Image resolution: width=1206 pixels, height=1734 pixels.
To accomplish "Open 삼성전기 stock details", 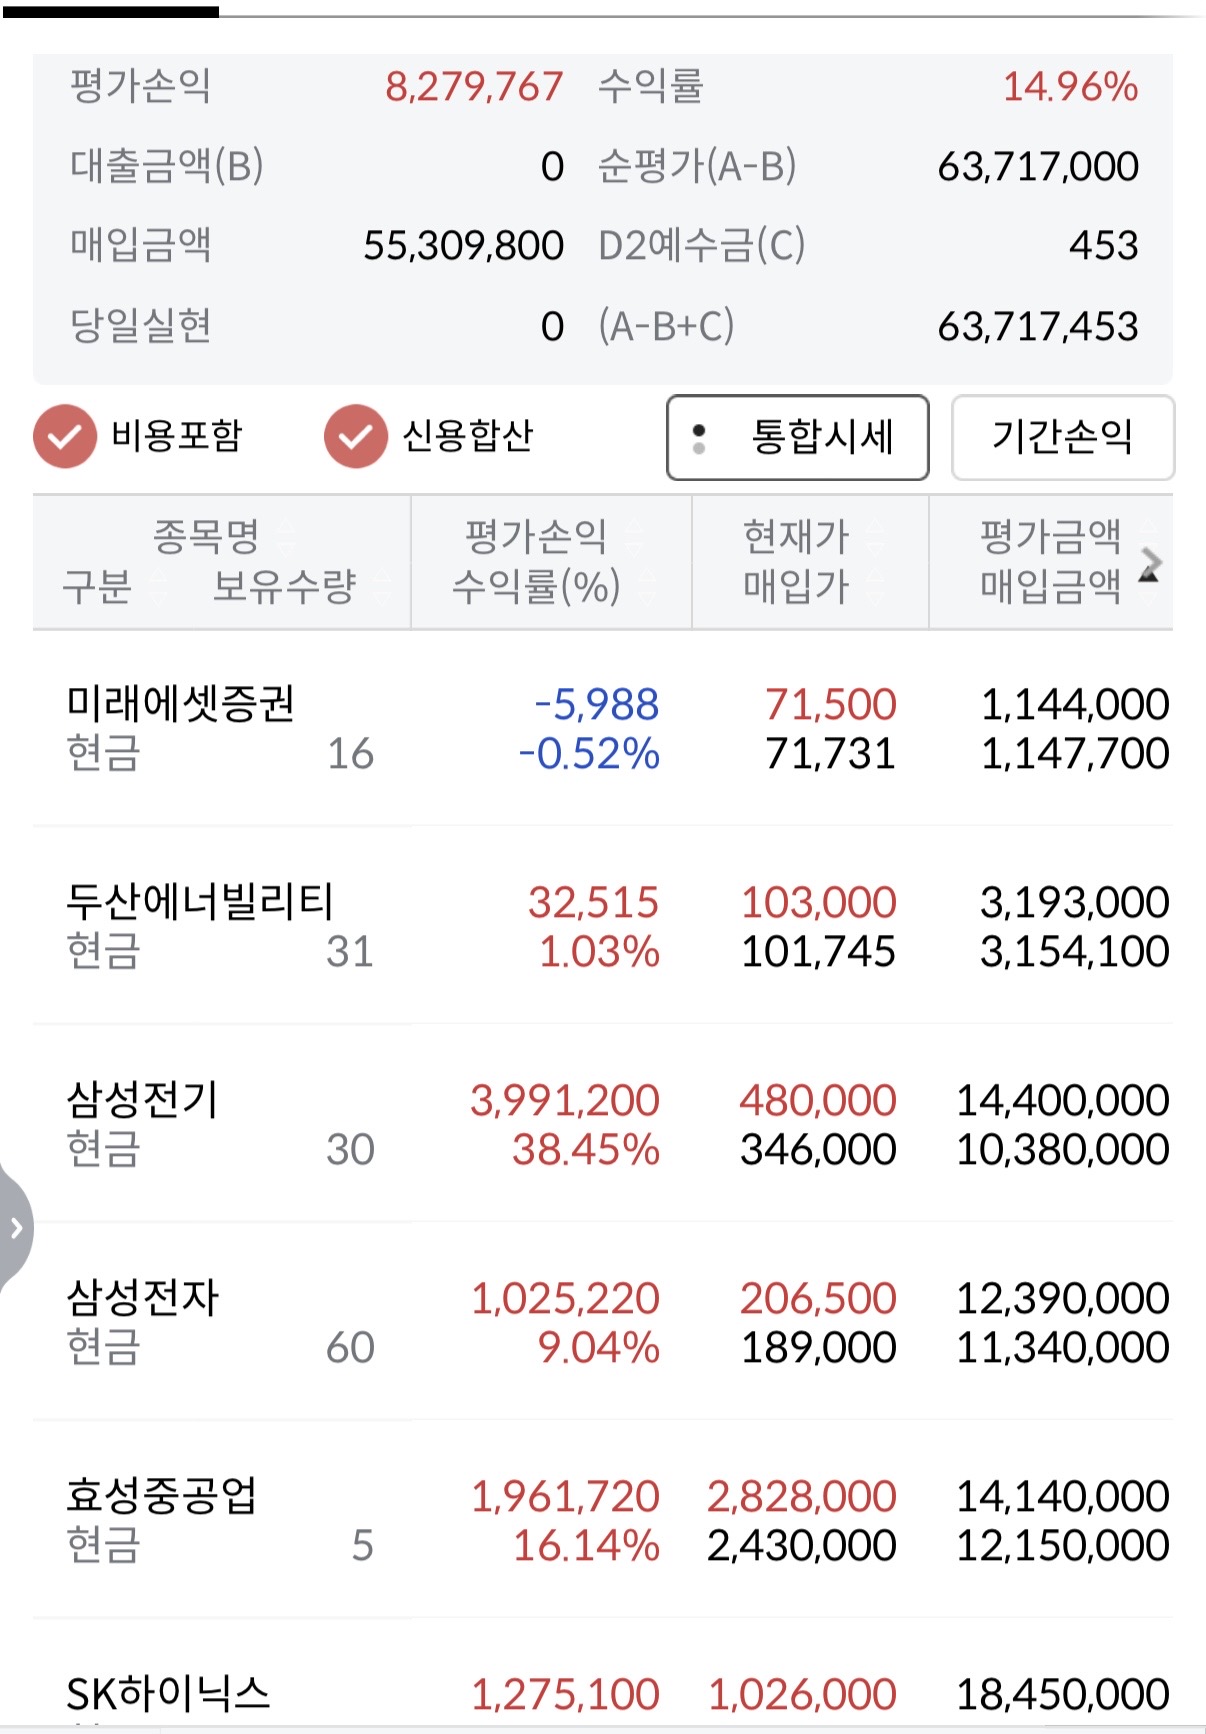I will [142, 1101].
